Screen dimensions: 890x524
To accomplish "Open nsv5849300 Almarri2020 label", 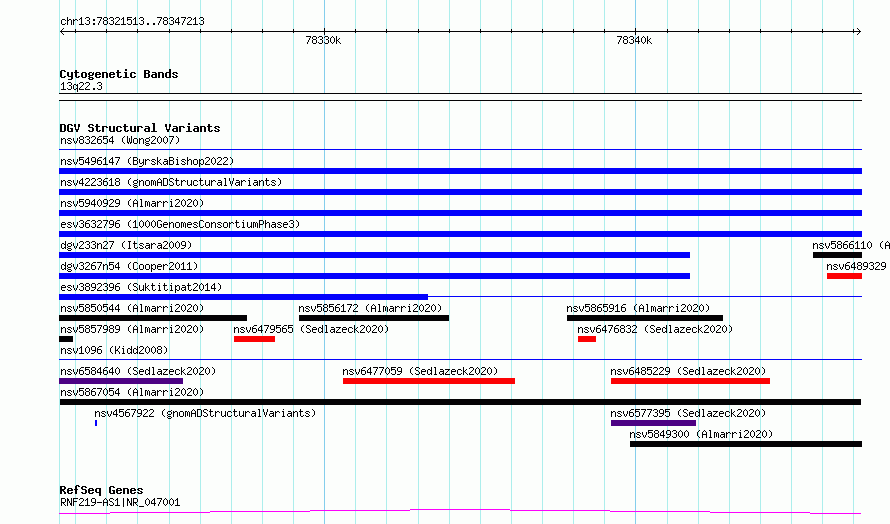I will pyautogui.click(x=701, y=434).
